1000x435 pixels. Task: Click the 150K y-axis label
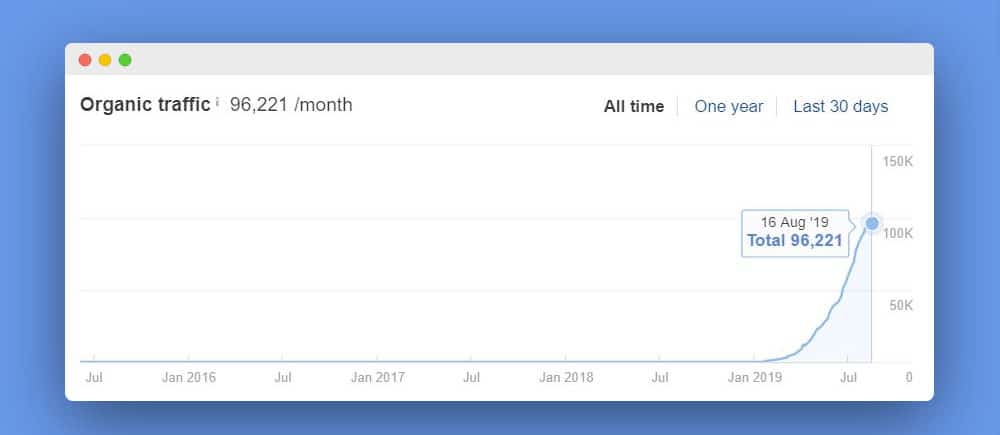[x=898, y=162]
